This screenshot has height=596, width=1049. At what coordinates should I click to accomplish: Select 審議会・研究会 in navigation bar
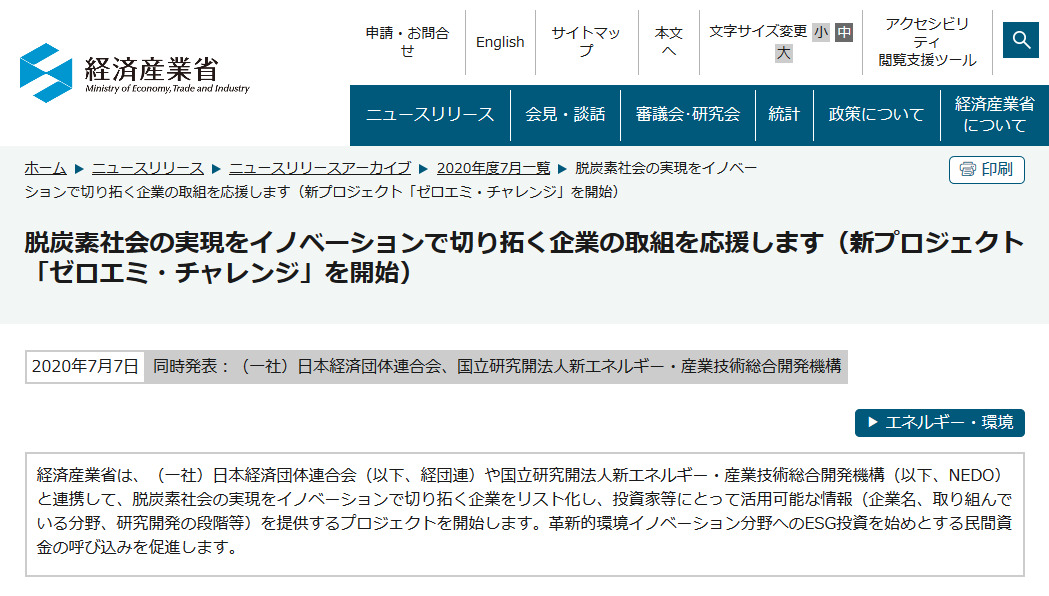687,115
